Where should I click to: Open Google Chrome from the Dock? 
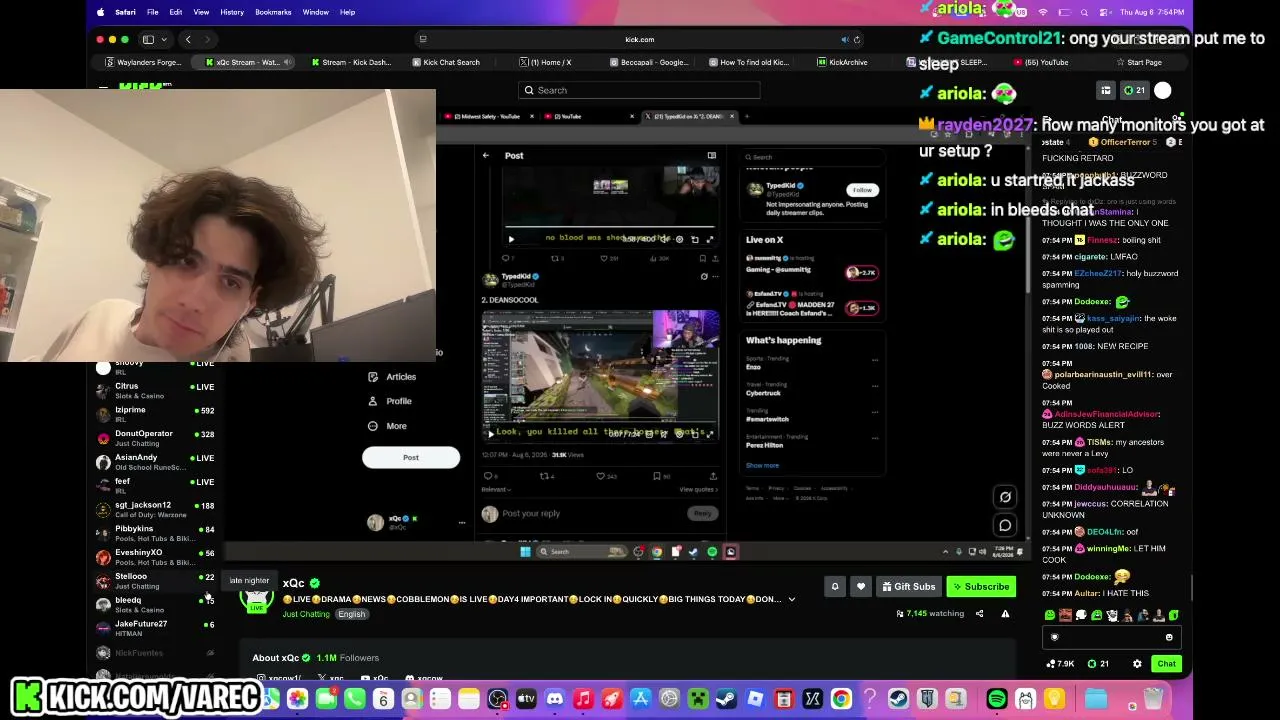click(x=841, y=699)
